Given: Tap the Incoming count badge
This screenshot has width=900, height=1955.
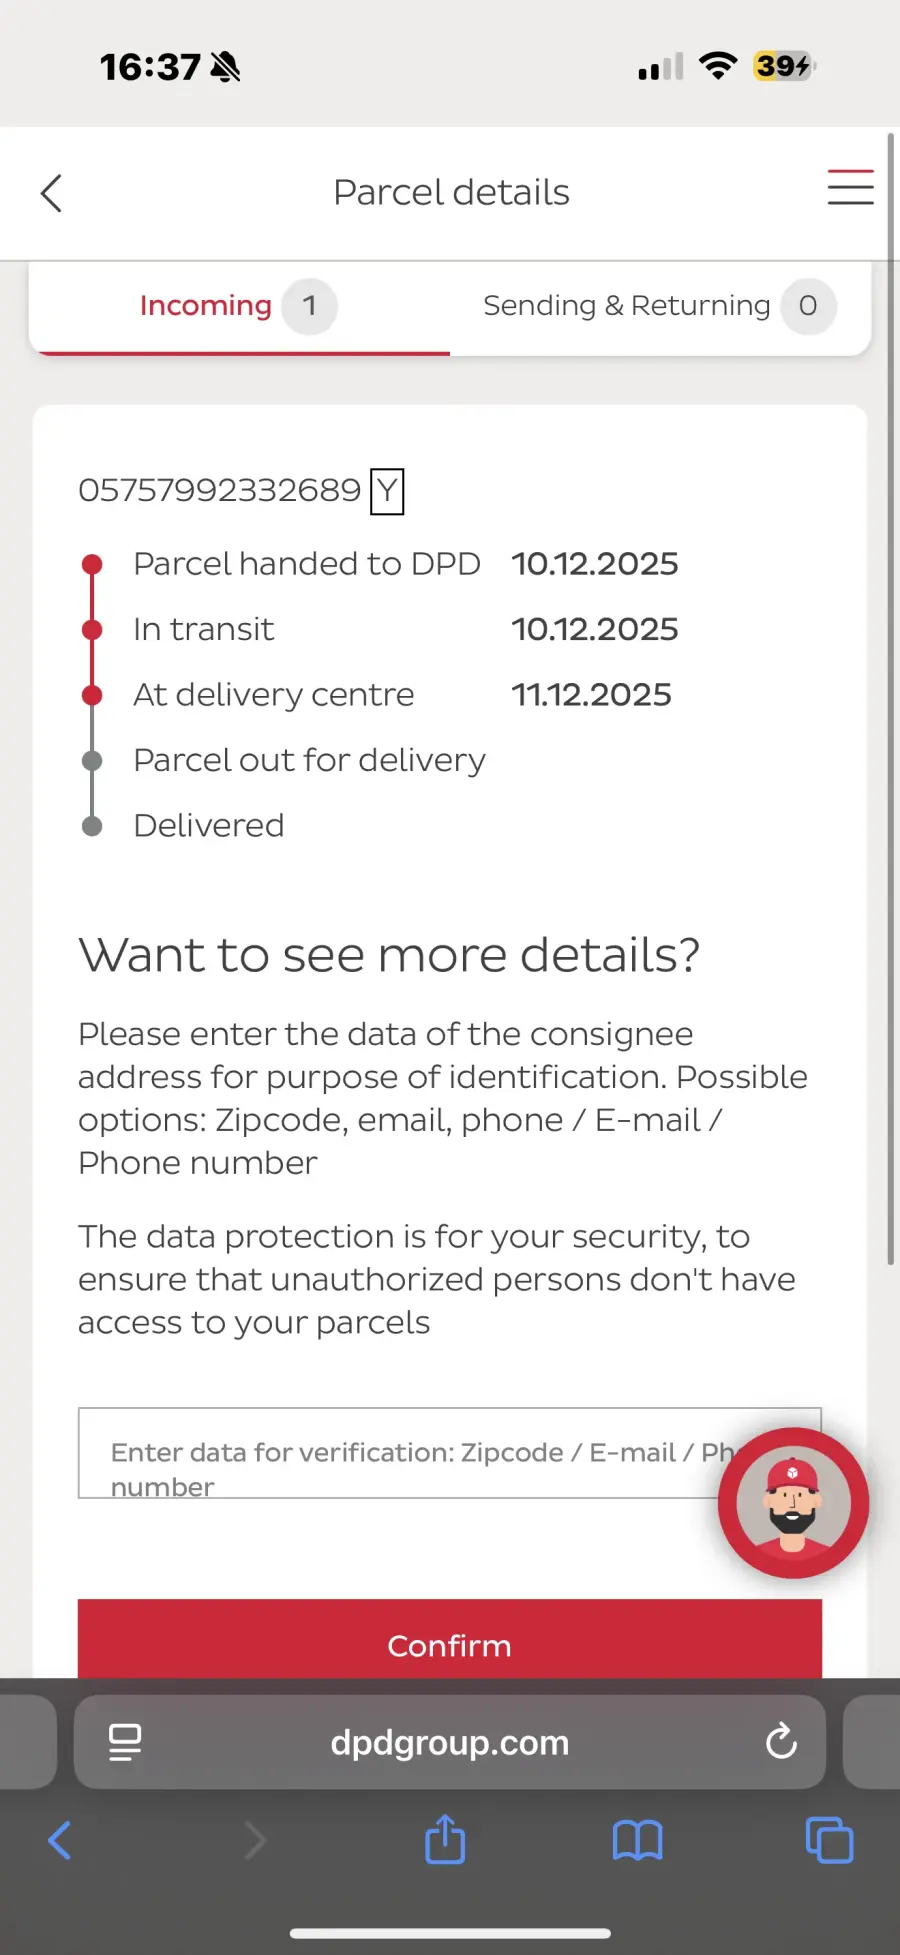Looking at the screenshot, I should (x=309, y=306).
